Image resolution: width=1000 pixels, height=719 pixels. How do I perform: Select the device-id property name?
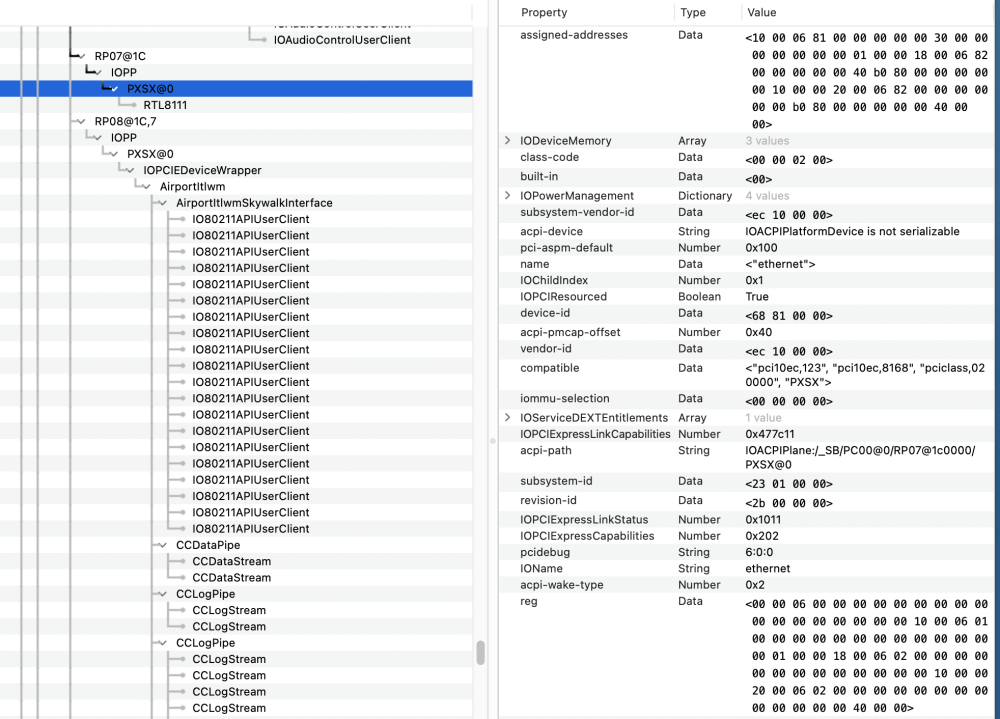(545, 313)
